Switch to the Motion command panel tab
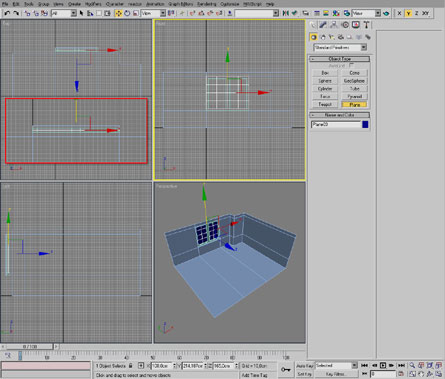Image resolution: width=445 pixels, height=379 pixels. coord(345,25)
